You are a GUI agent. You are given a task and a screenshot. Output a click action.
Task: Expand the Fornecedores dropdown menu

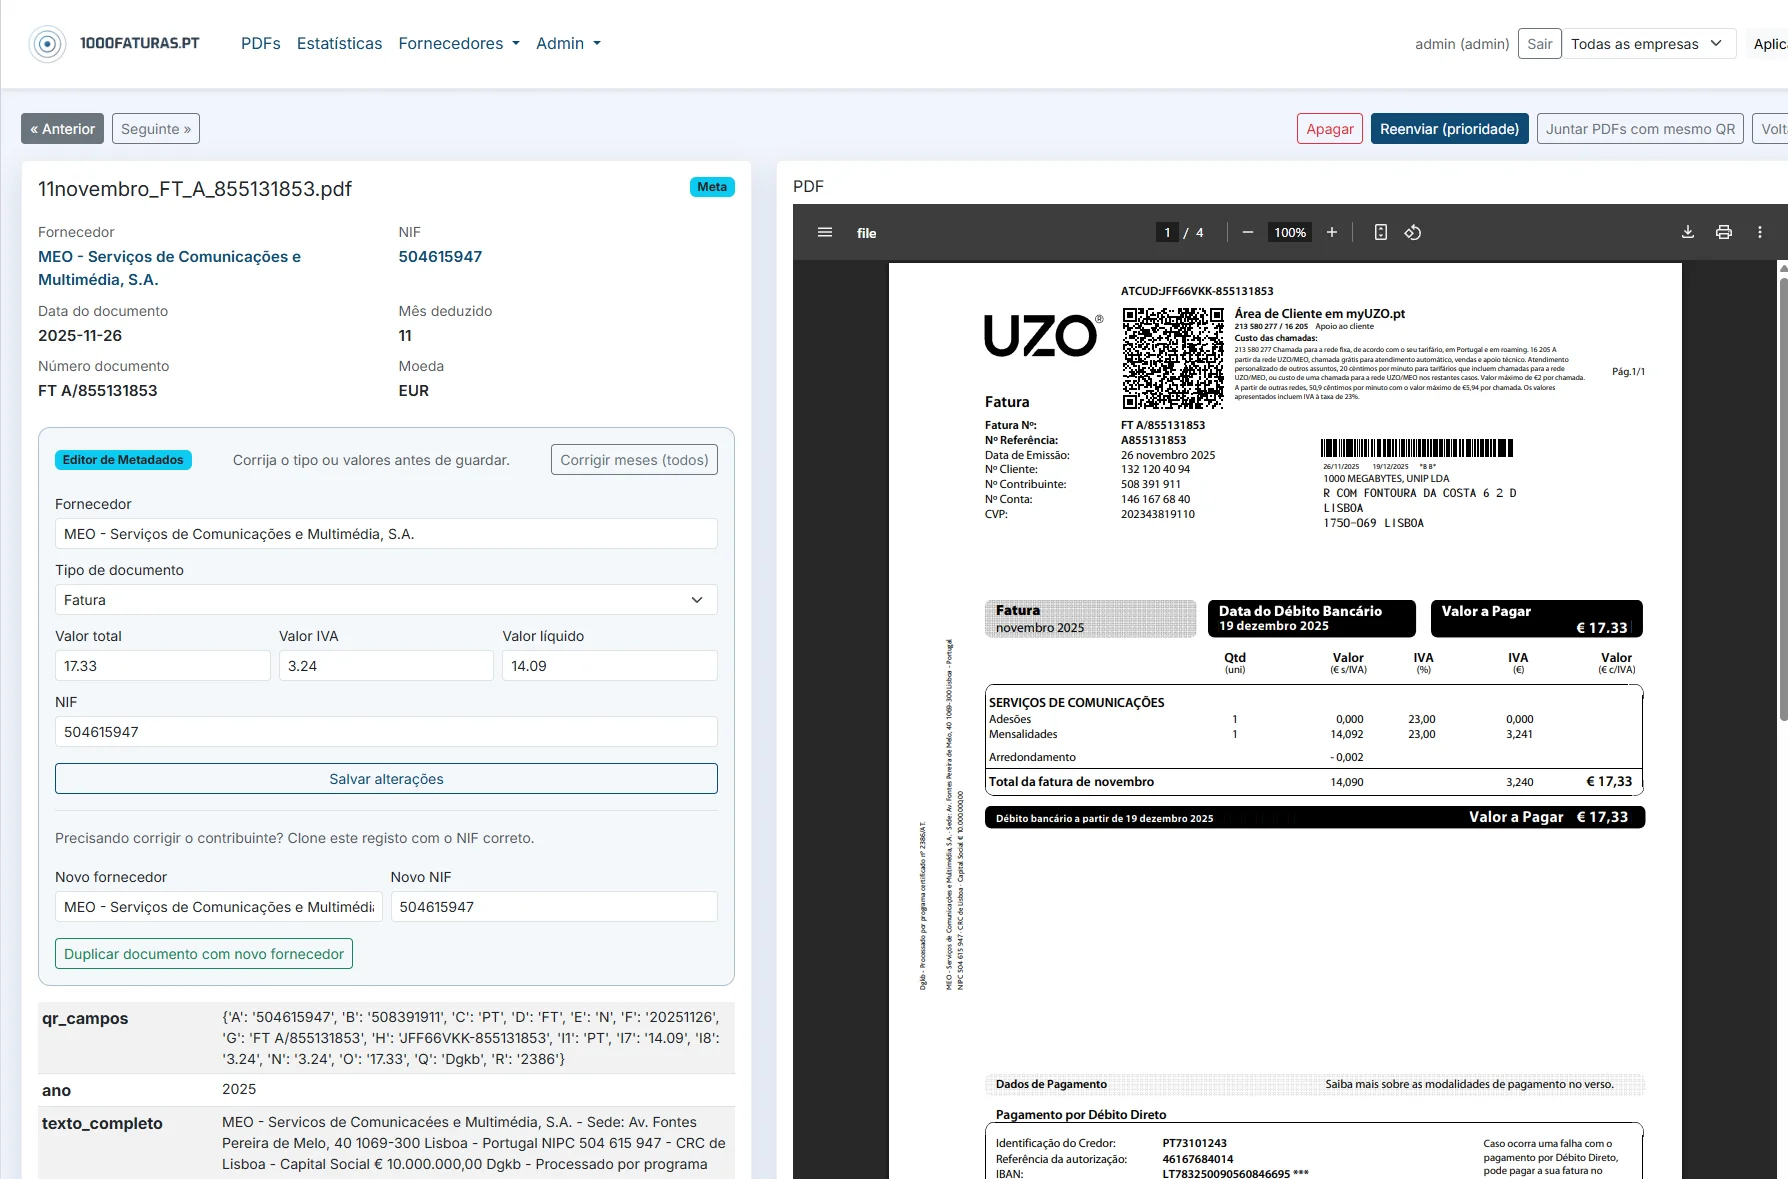click(x=459, y=44)
